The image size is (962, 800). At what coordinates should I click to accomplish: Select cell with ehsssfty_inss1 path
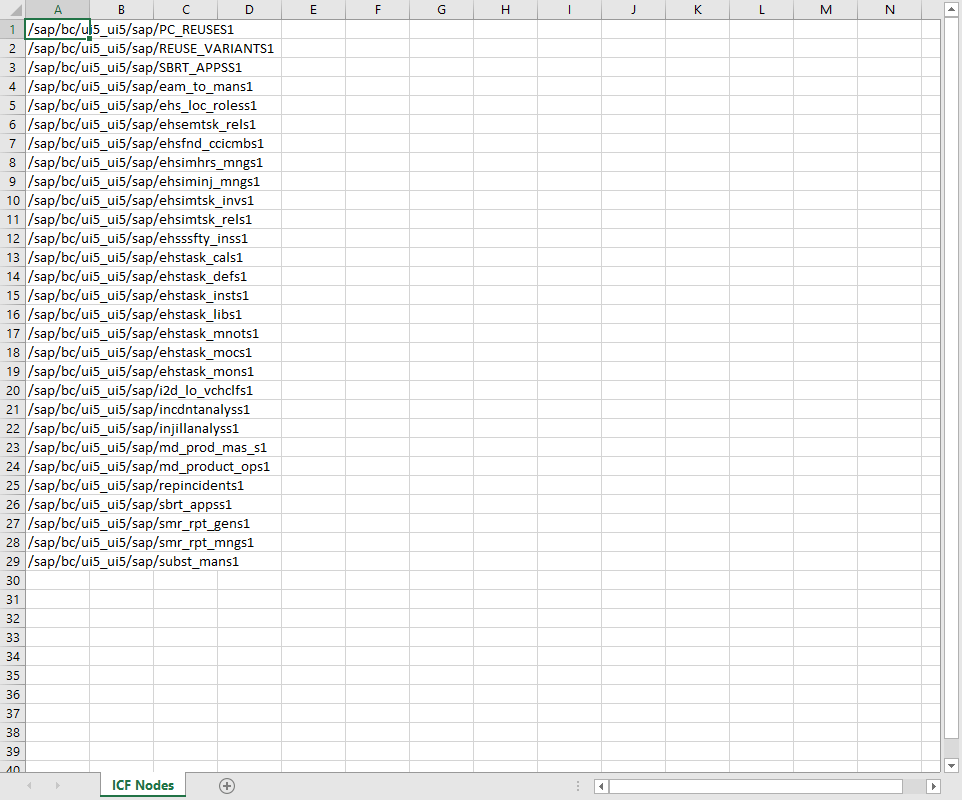click(58, 239)
